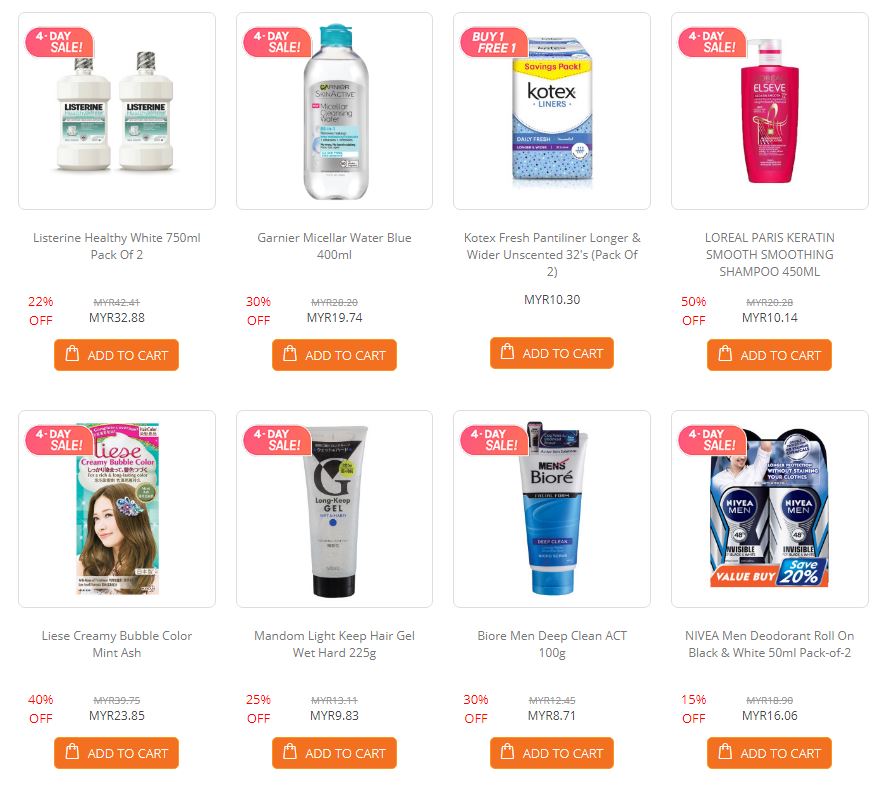Open the Liese Creamy Bubble Color image
Image resolution: width=888 pixels, height=785 pixels.
click(x=117, y=509)
